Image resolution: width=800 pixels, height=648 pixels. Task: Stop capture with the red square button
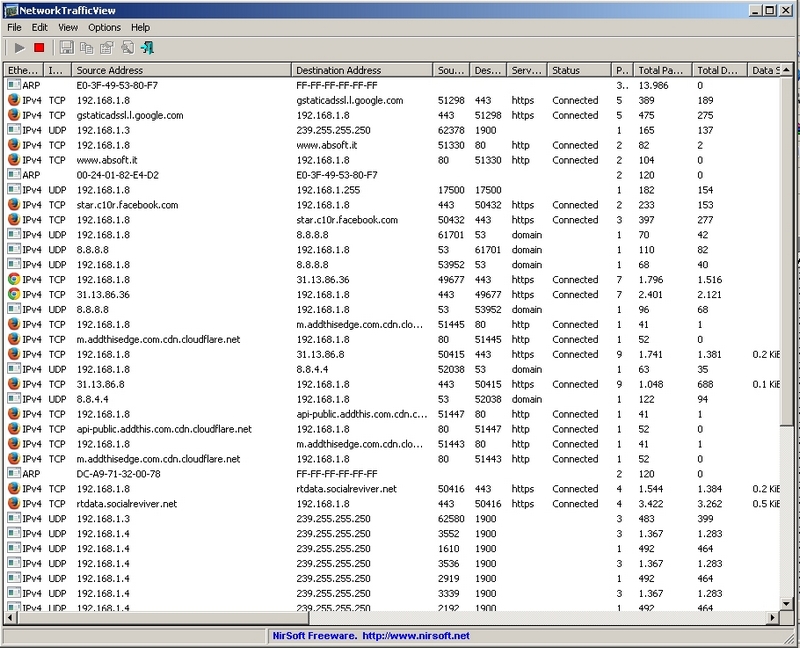(39, 48)
